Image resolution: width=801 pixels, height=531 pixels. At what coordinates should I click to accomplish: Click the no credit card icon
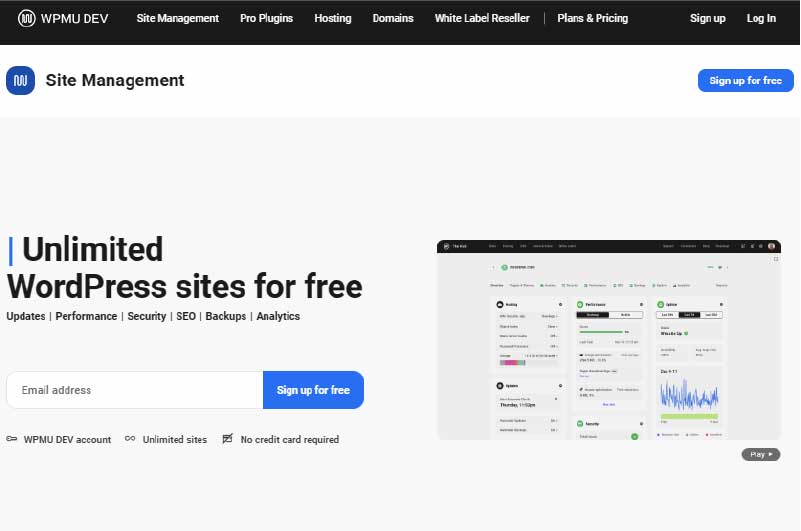(x=228, y=438)
